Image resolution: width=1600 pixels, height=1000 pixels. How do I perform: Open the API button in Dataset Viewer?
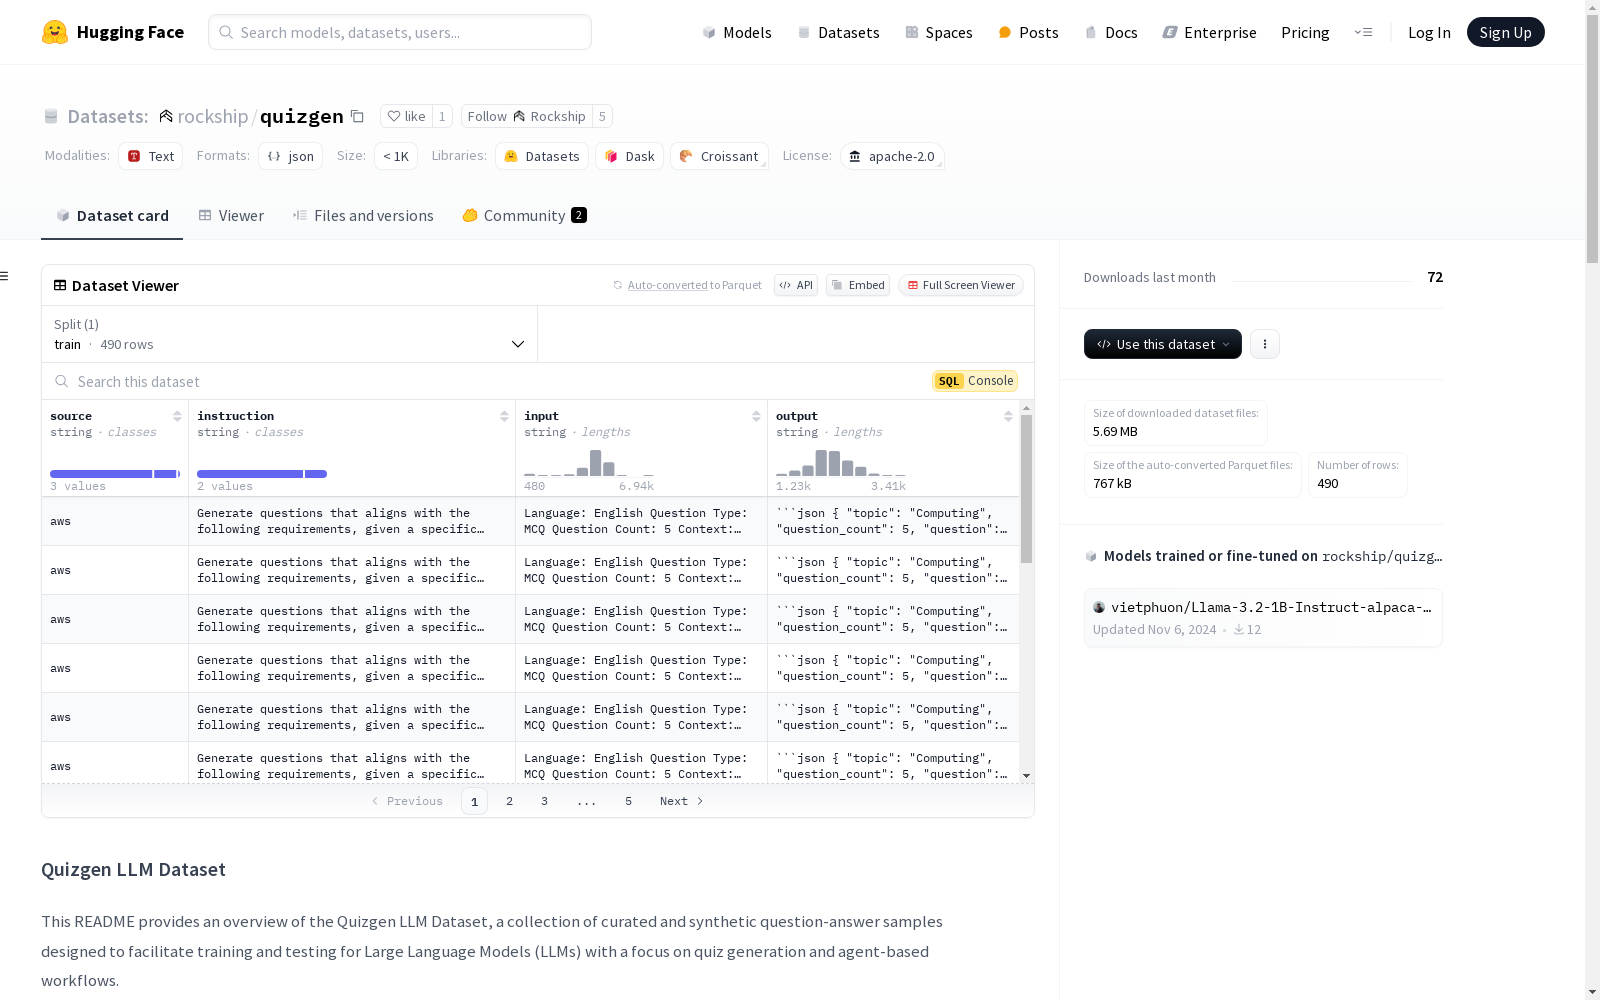(796, 285)
